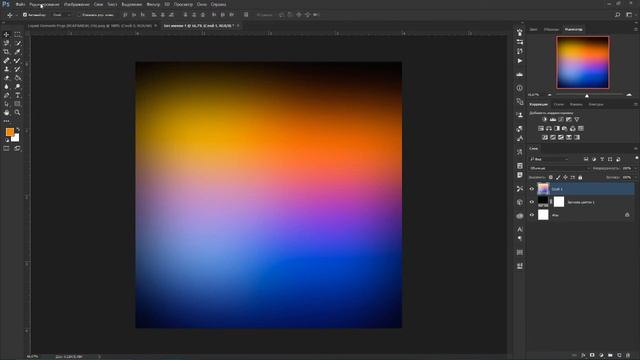The height and width of the screenshot is (360, 640).
Task: Select the Move tool
Action: pyautogui.click(x=6, y=34)
